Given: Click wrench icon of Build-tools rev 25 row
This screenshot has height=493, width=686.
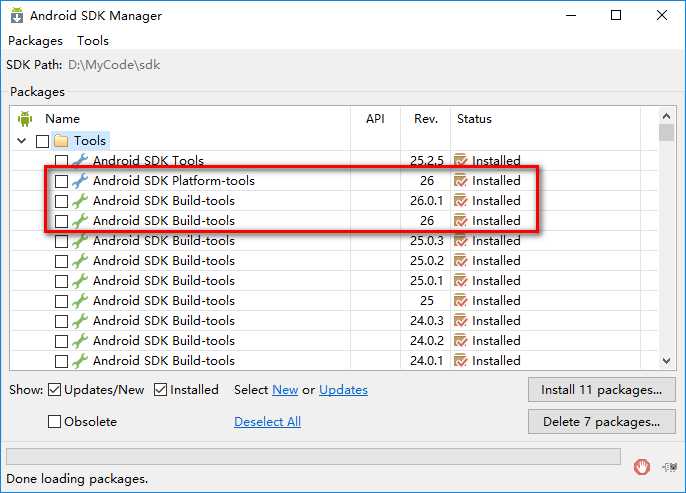Looking at the screenshot, I should pyautogui.click(x=80, y=301).
